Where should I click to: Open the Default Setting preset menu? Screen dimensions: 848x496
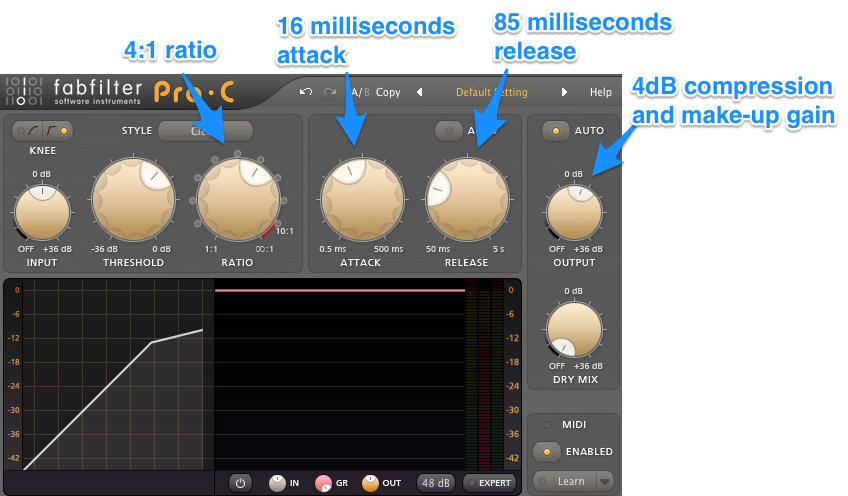coord(492,92)
